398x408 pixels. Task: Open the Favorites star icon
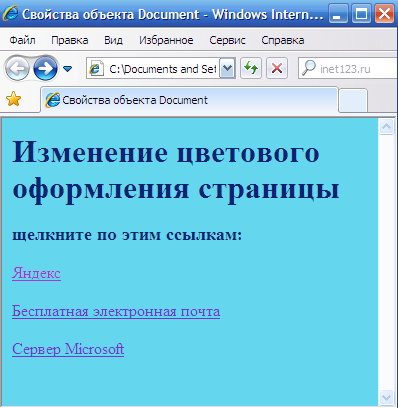[14, 99]
